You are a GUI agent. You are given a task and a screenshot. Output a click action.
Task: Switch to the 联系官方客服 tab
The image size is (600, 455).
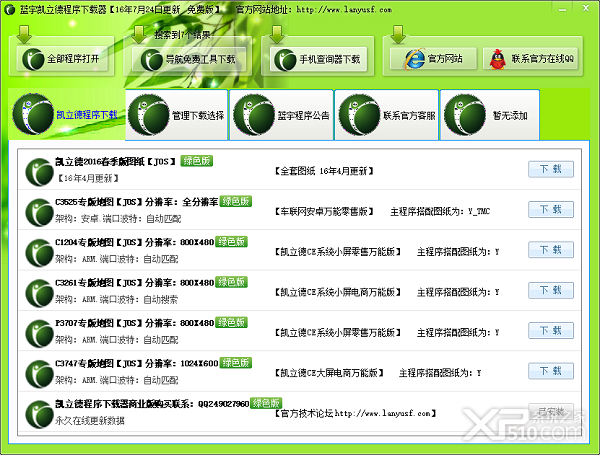pos(387,115)
